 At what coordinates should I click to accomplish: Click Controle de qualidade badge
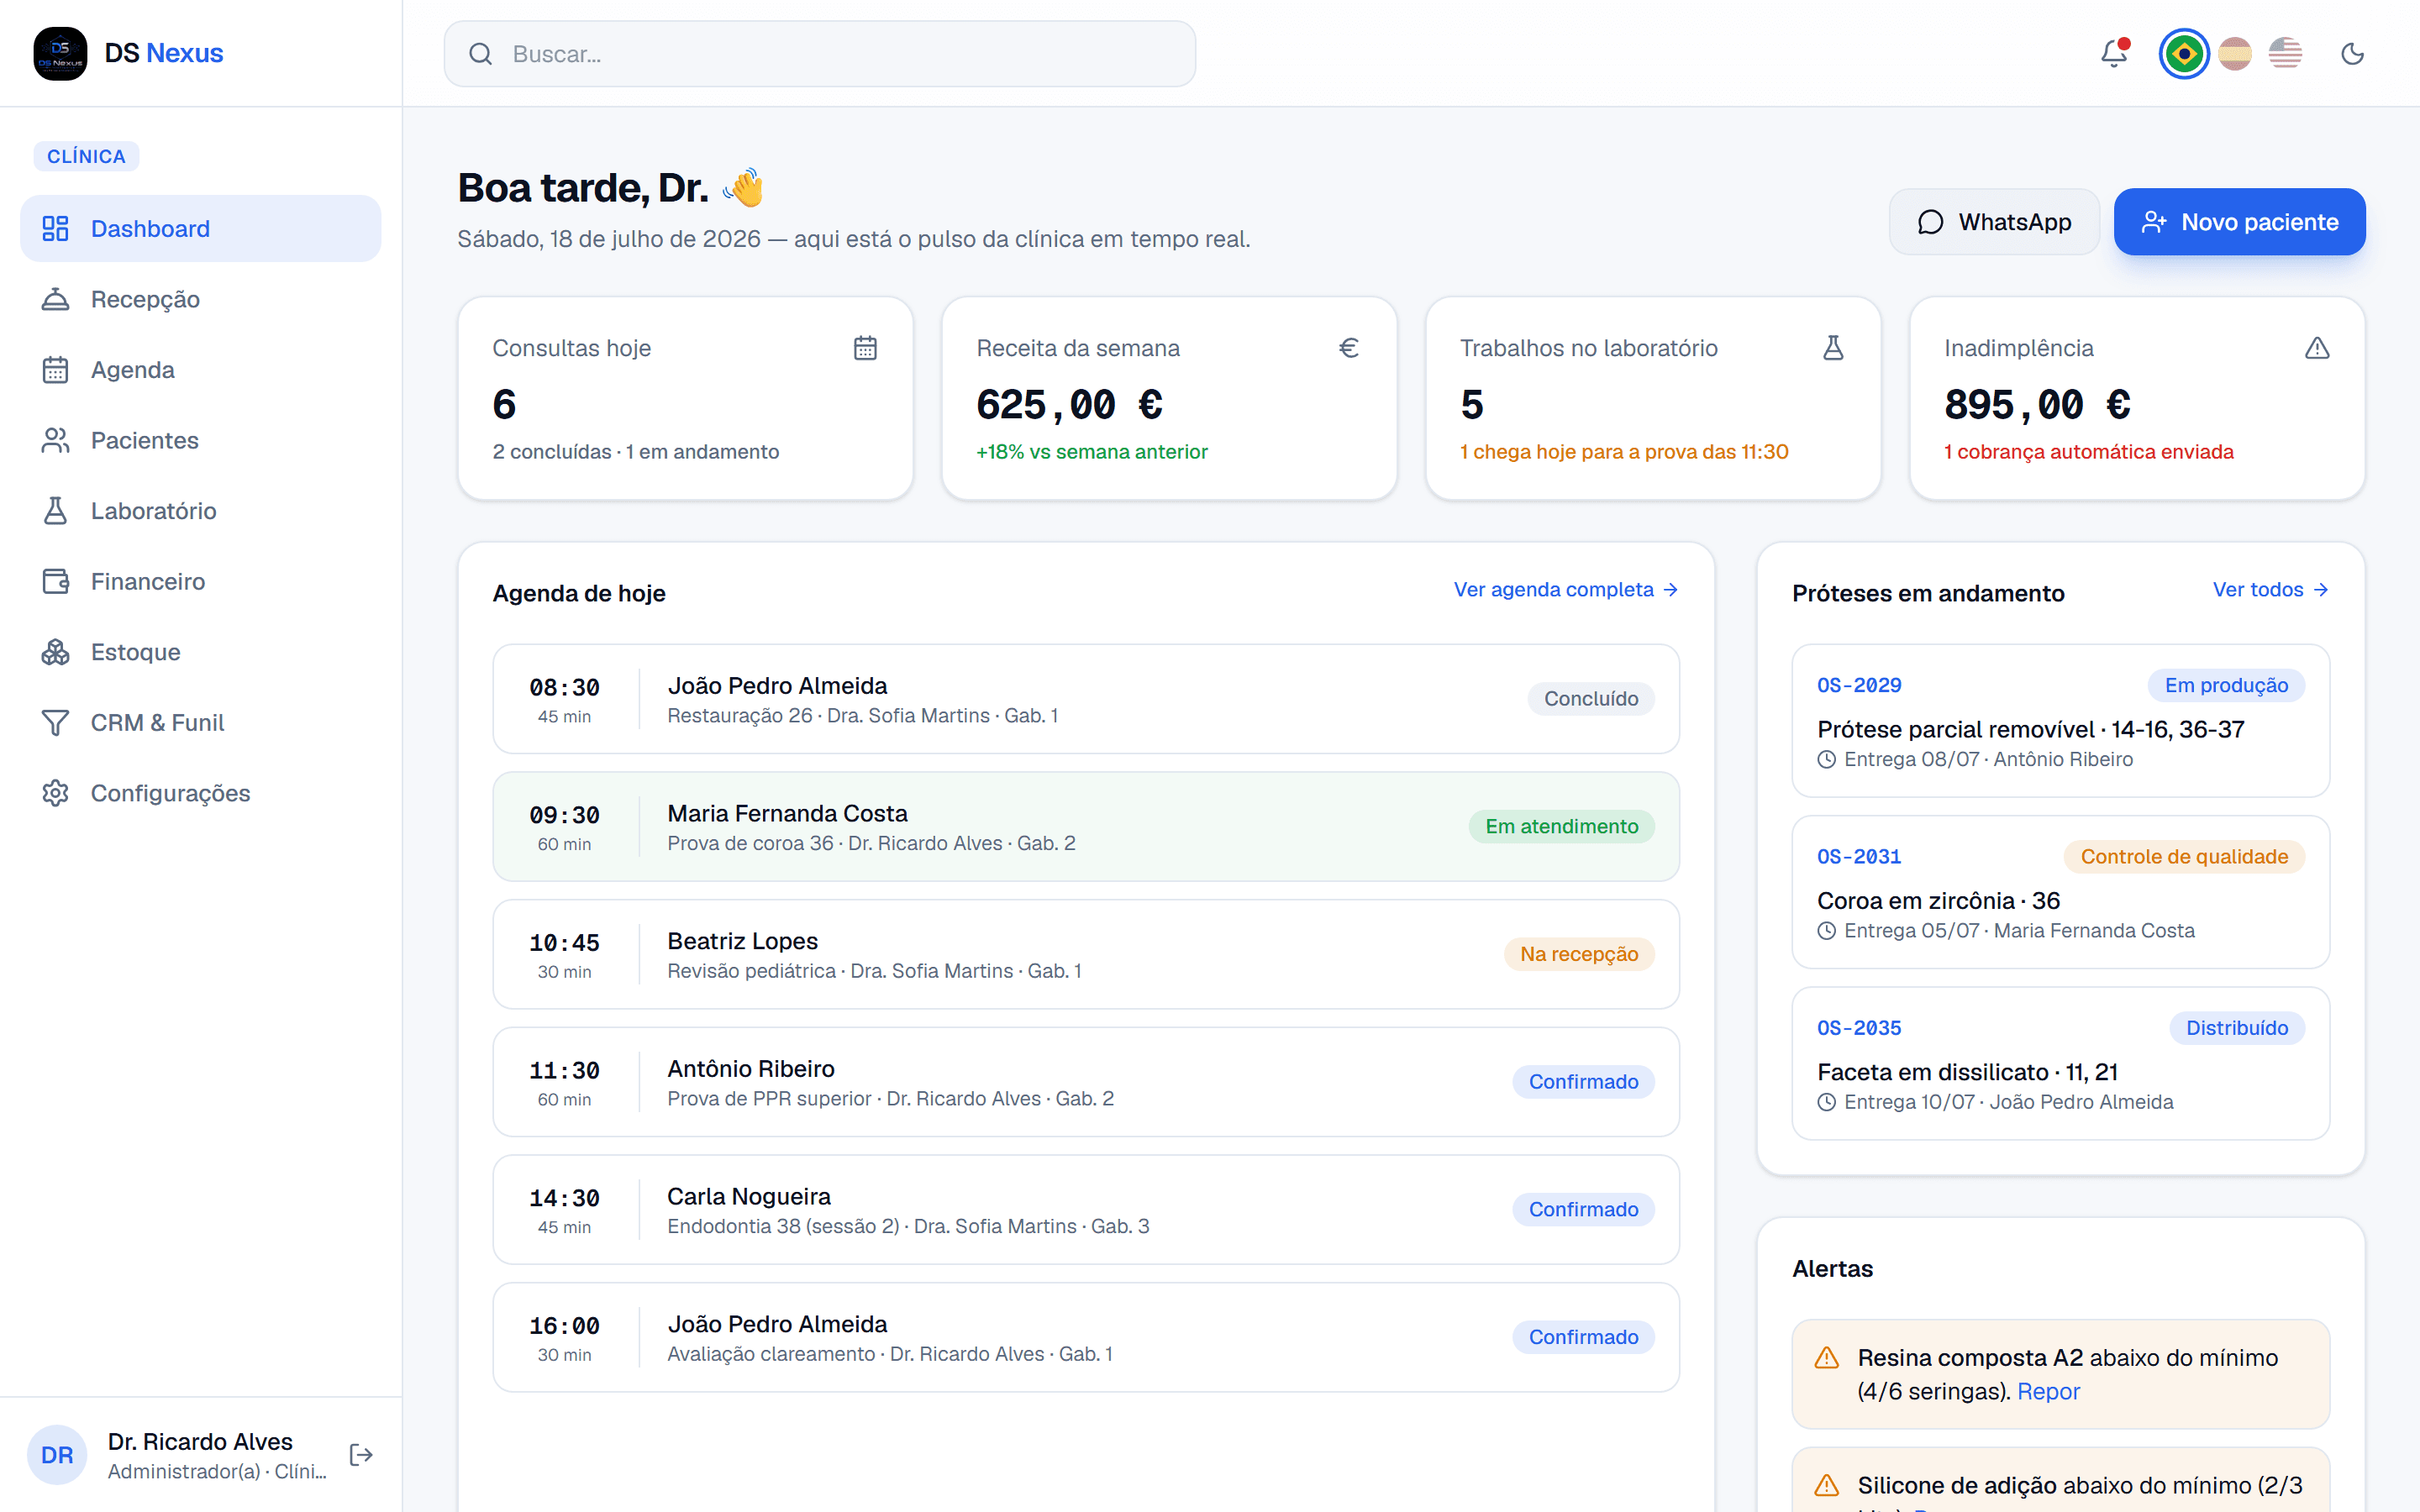click(2184, 857)
